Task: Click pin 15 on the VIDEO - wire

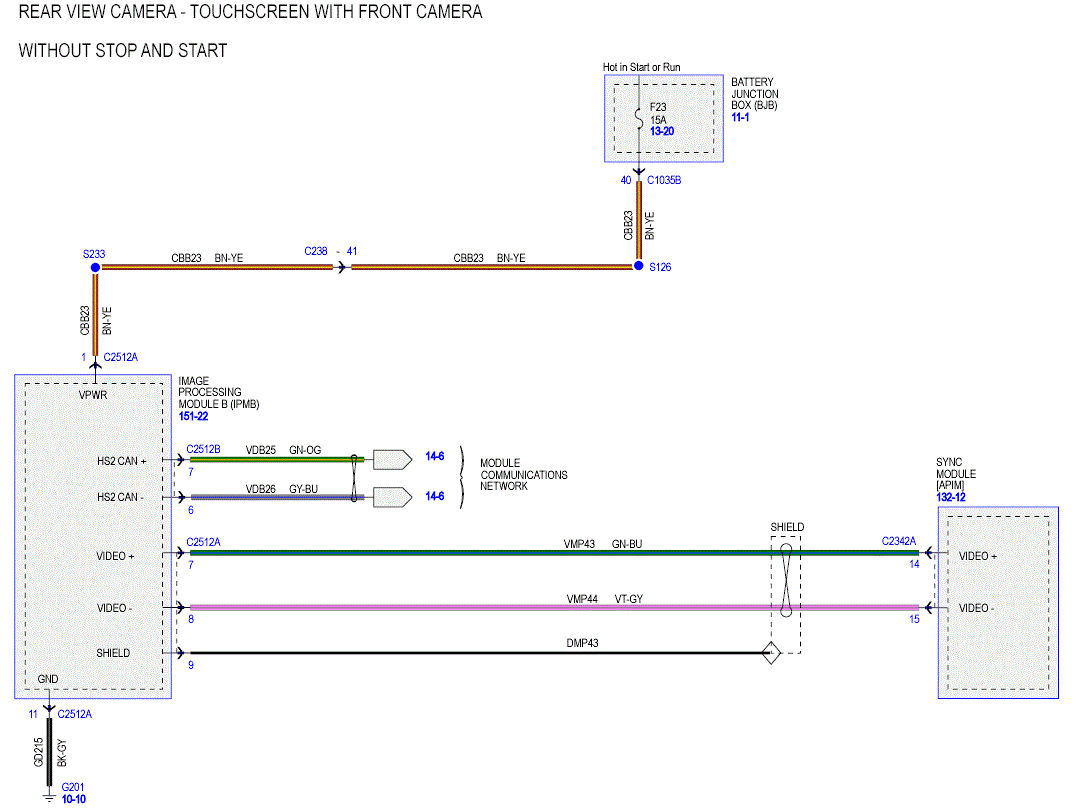Action: pos(914,620)
